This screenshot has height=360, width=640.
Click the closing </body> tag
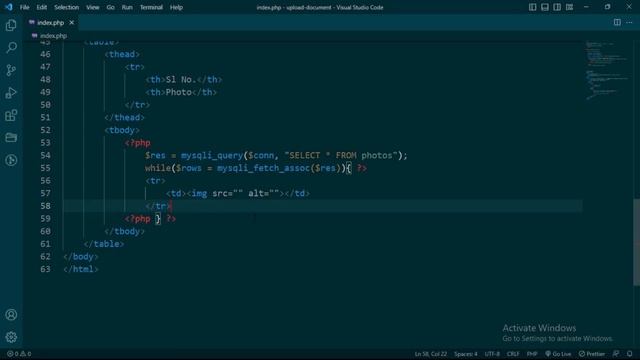[x=81, y=257]
